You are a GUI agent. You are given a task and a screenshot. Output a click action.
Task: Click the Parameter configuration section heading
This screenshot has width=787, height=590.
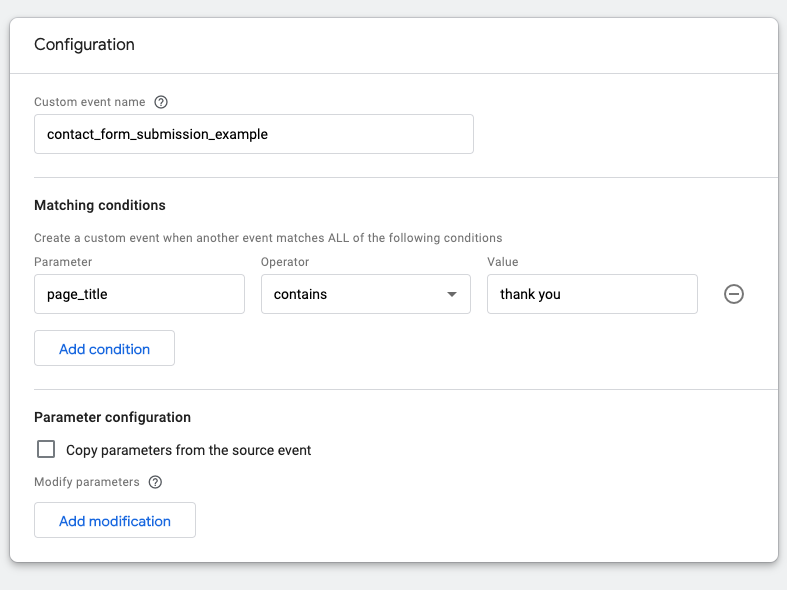tap(112, 417)
